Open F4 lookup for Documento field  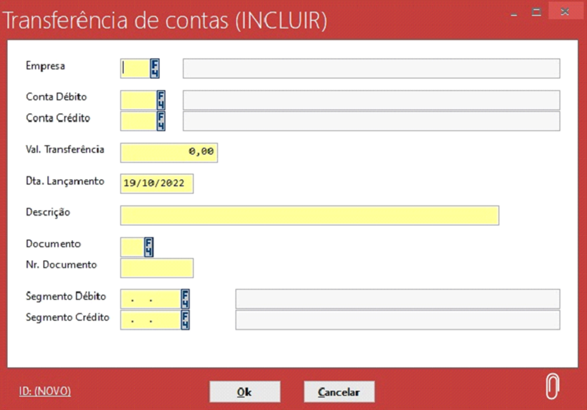[149, 247]
